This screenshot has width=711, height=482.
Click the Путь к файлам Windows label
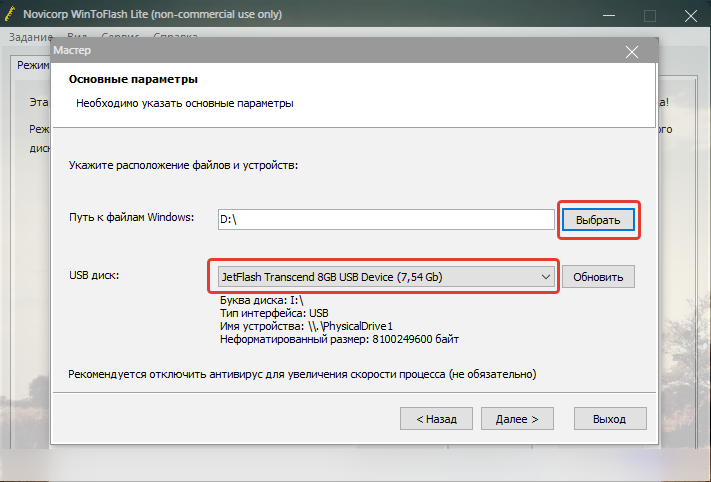tap(131, 218)
